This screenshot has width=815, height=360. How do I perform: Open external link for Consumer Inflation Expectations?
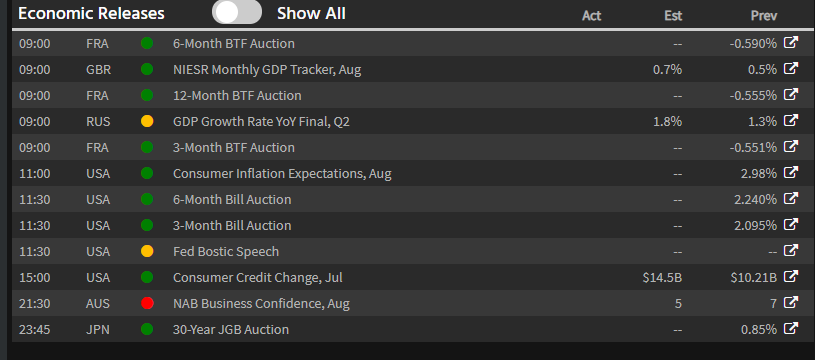pos(791,172)
